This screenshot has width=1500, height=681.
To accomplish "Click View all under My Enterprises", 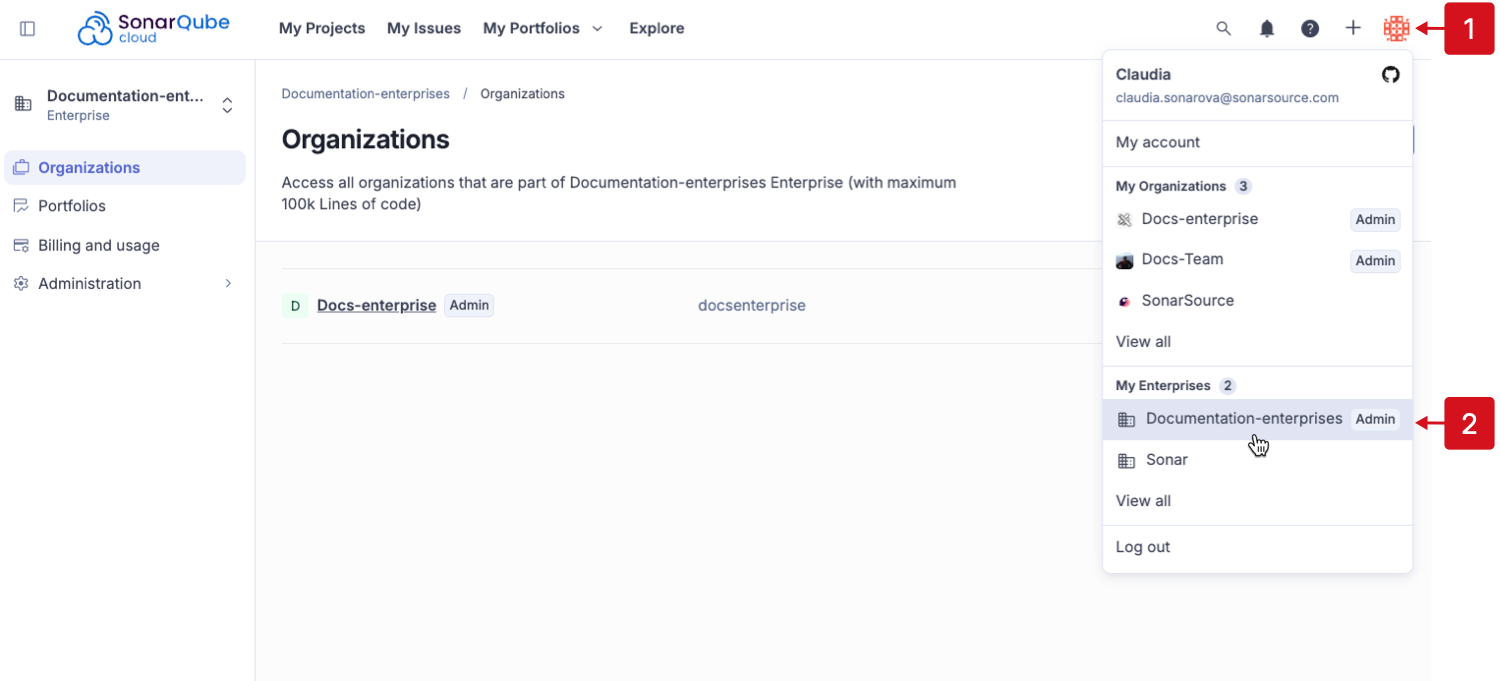I will tap(1143, 501).
